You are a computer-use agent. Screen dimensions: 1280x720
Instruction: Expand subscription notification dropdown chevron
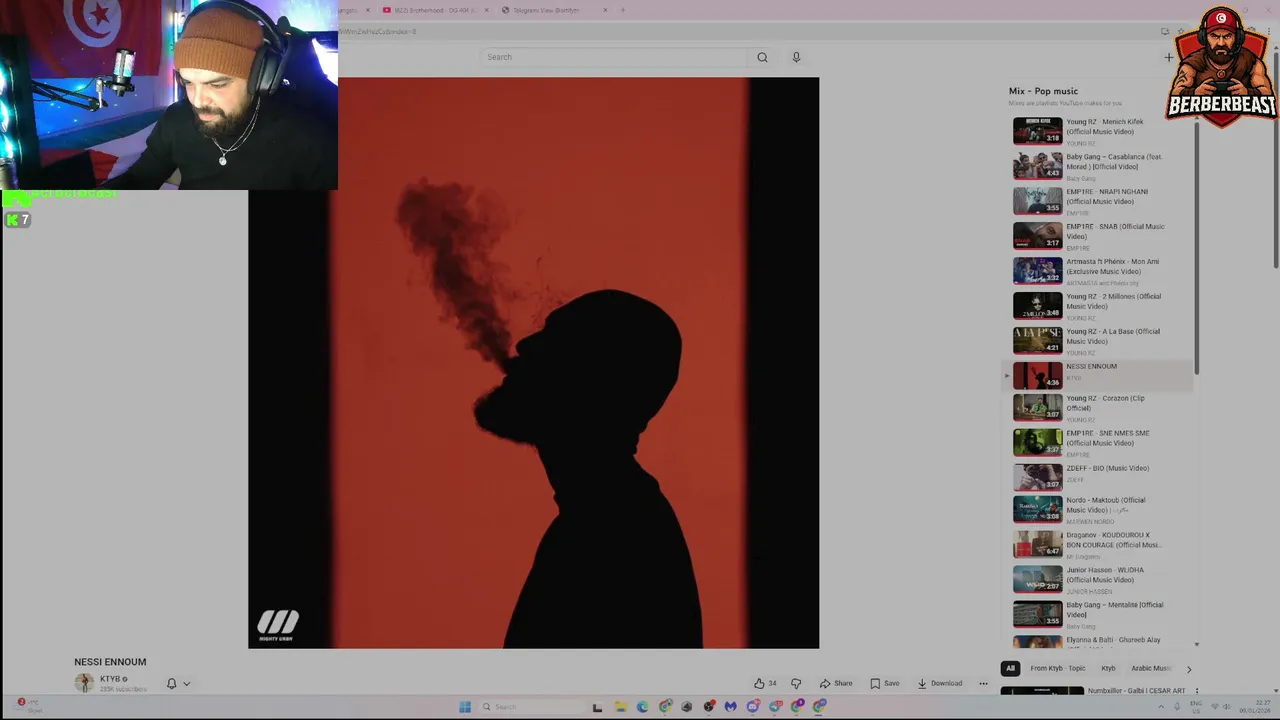point(186,684)
